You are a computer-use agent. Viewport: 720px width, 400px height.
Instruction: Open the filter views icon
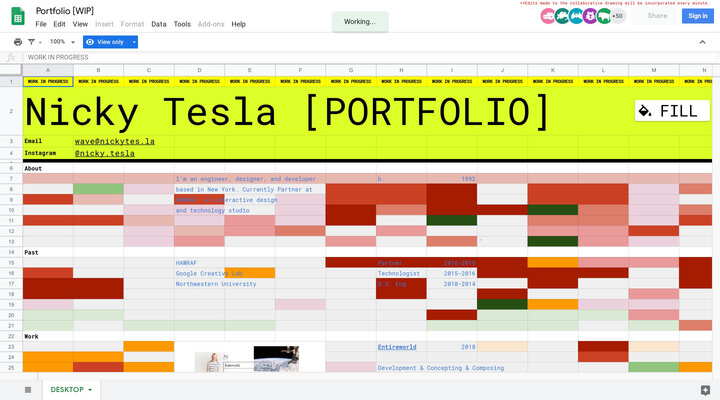click(34, 42)
